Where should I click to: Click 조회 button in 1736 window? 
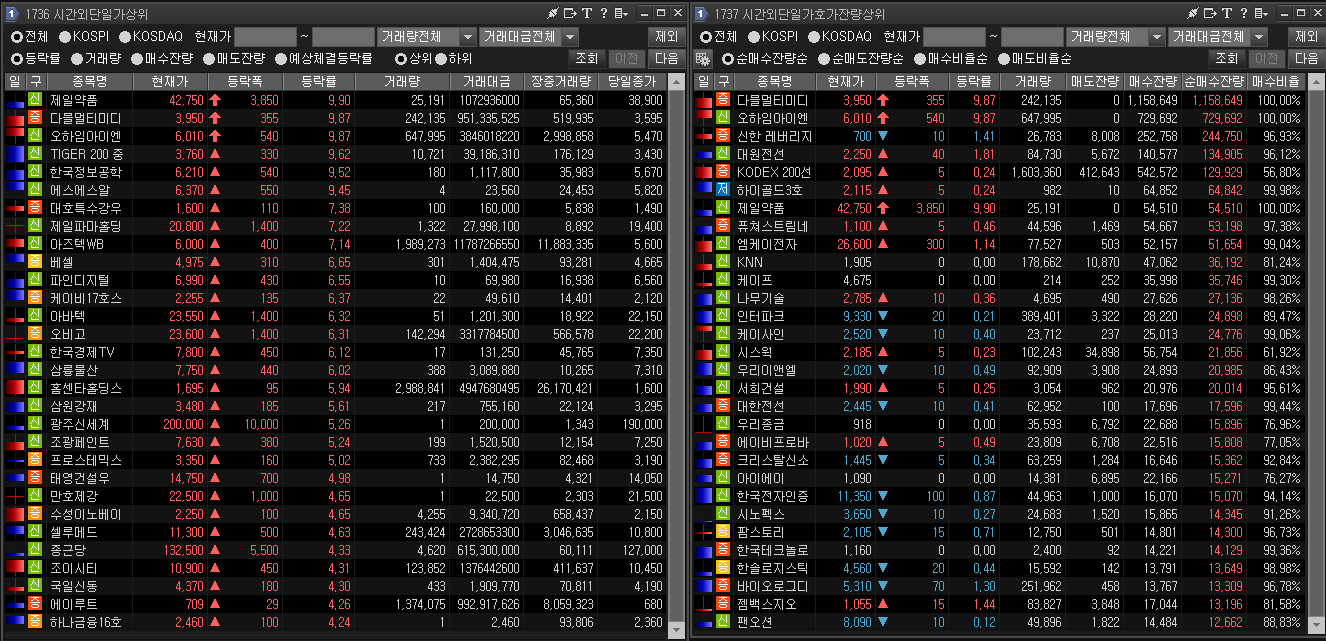tap(587, 59)
